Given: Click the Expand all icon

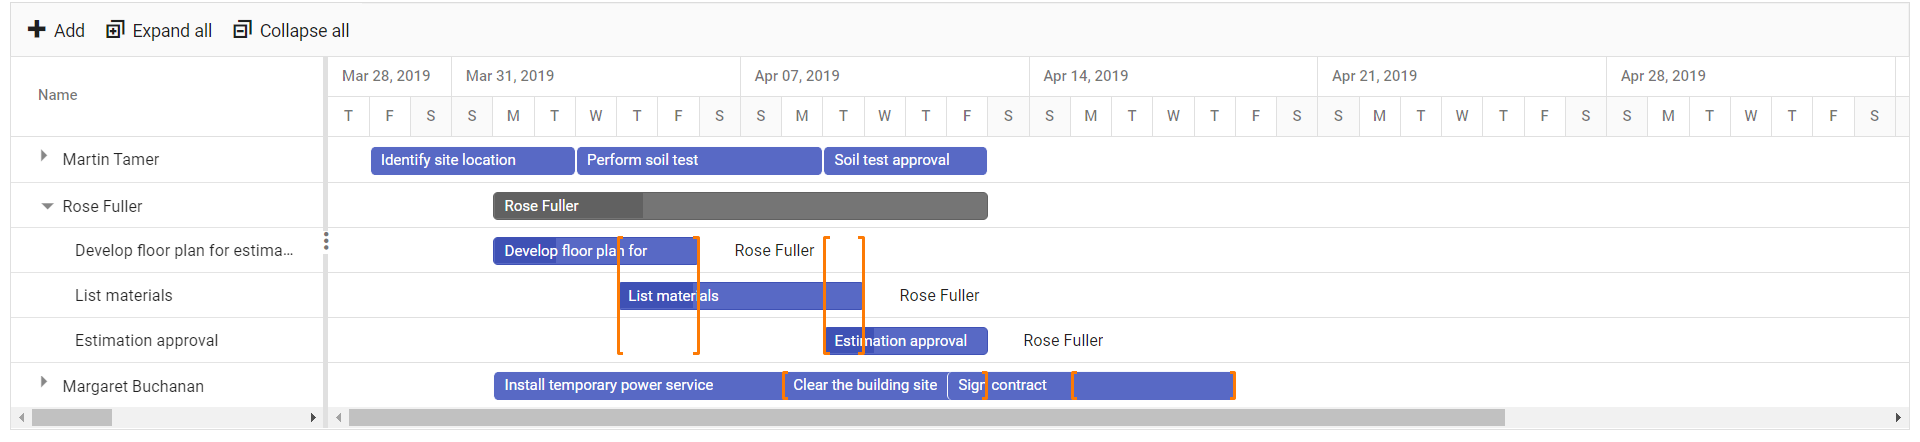Looking at the screenshot, I should [x=115, y=30].
